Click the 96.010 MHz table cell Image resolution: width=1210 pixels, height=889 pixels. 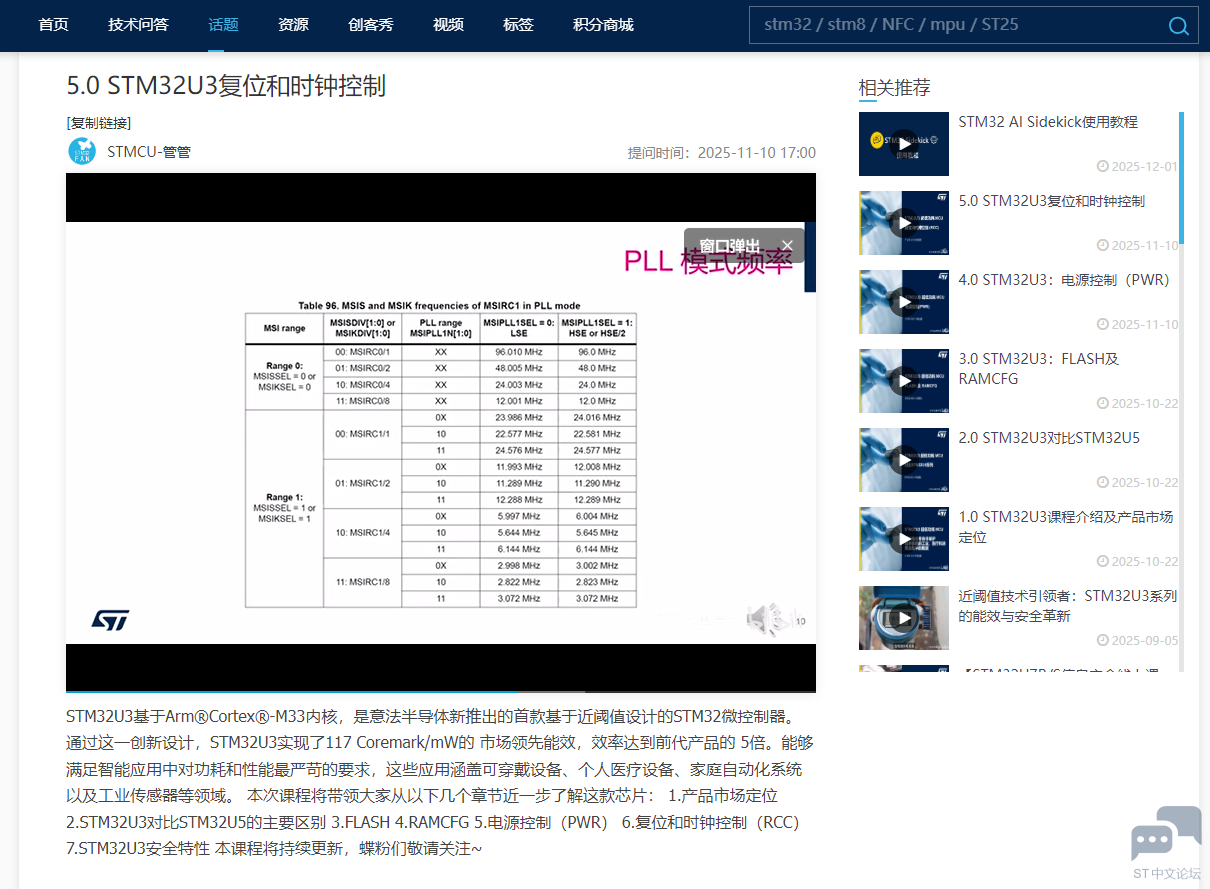pos(518,352)
